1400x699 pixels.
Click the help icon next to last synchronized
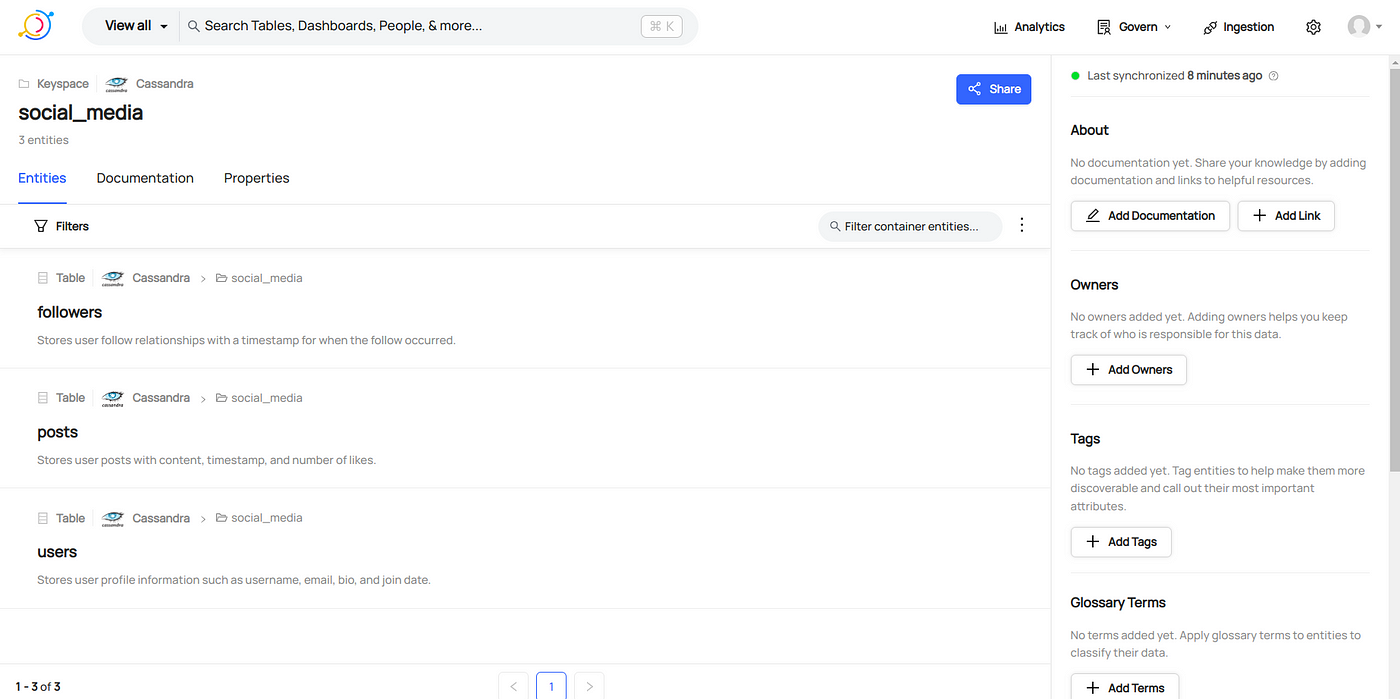(1273, 76)
